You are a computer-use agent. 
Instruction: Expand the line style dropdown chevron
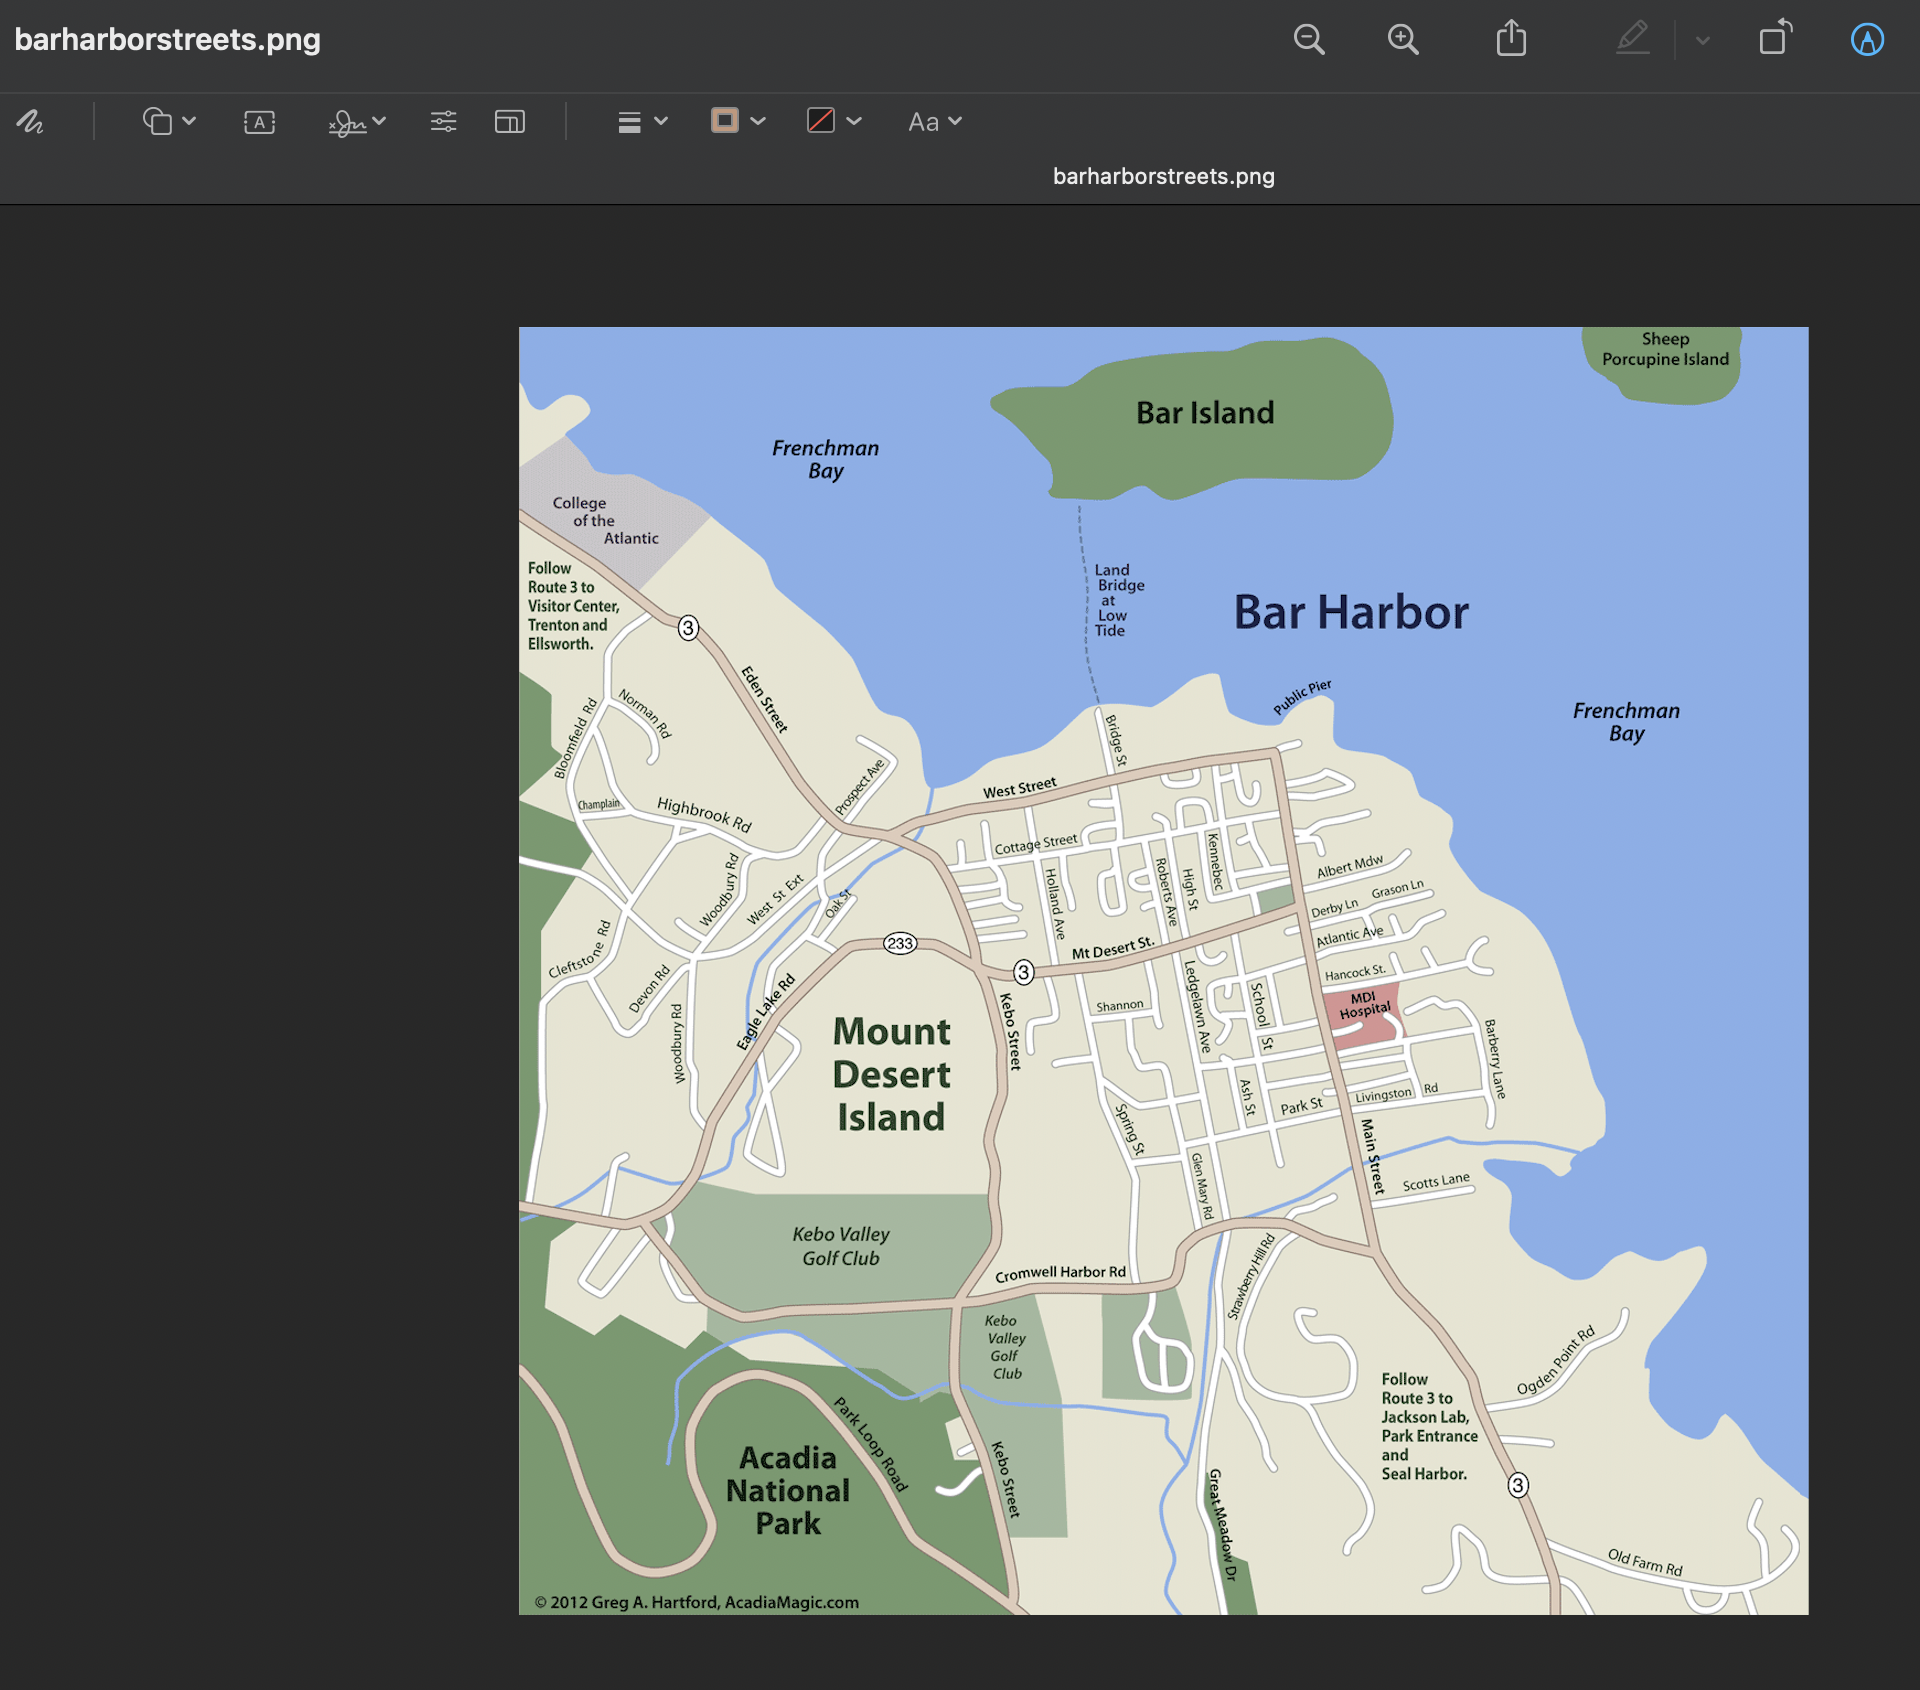[x=661, y=121]
